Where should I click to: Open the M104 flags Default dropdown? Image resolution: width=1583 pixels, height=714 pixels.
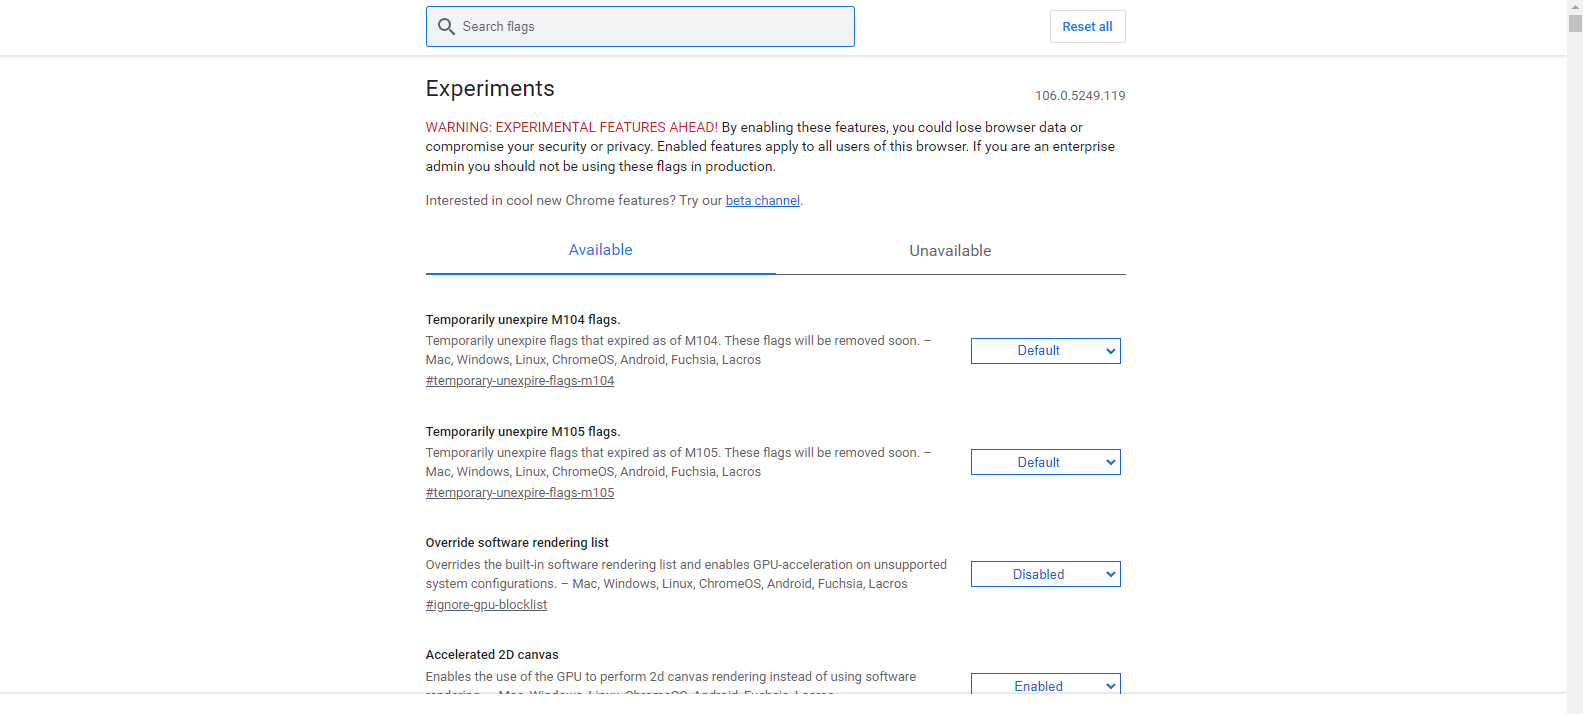click(1045, 351)
